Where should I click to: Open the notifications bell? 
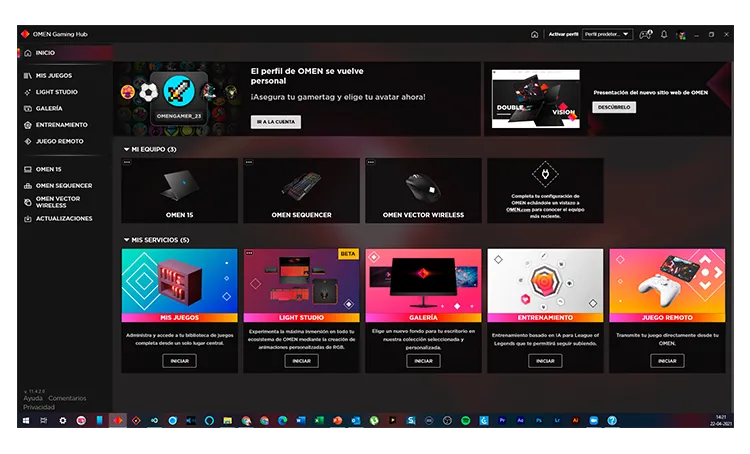pos(664,34)
